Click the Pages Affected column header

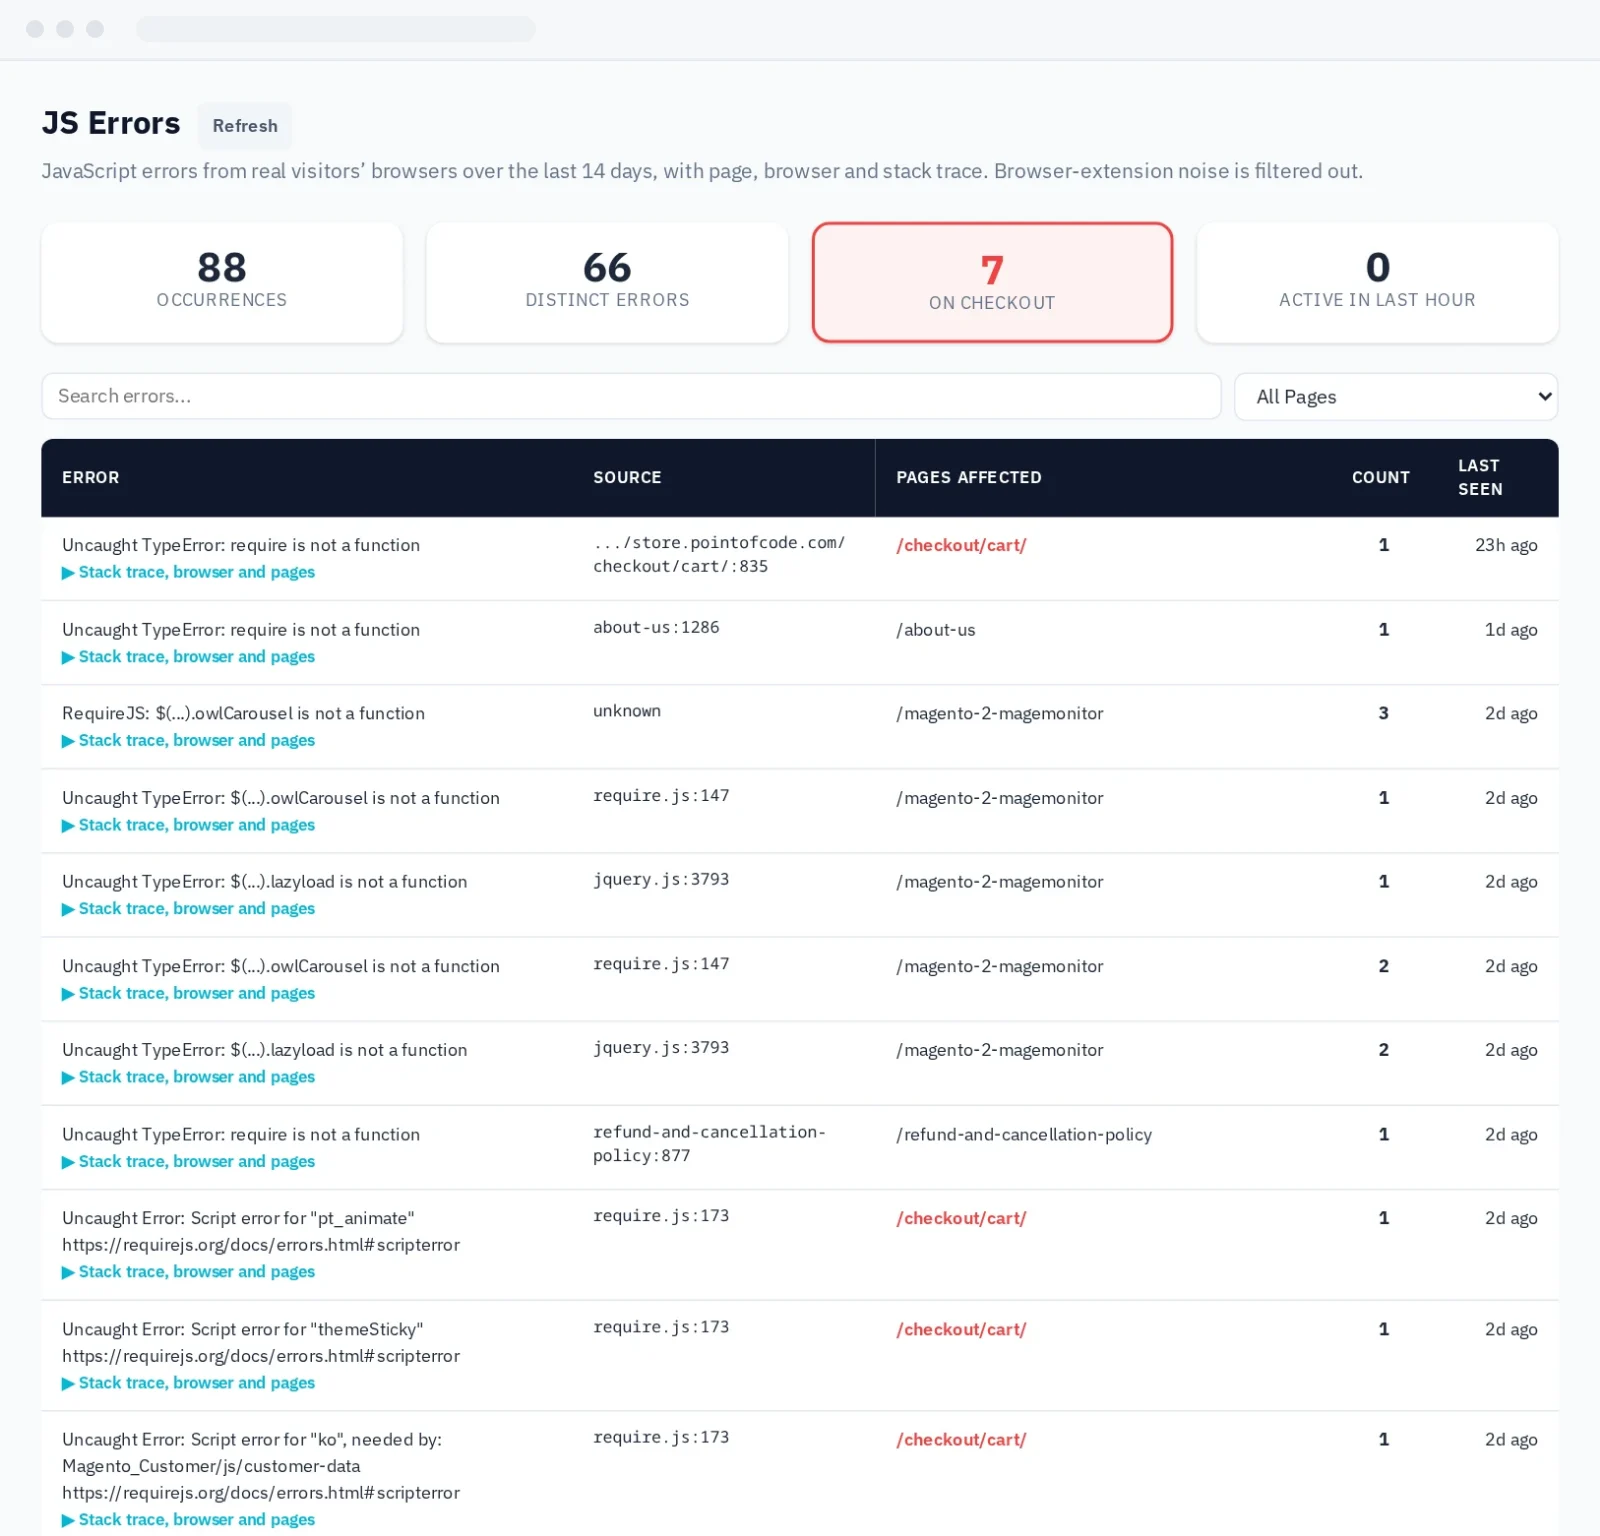tap(969, 477)
